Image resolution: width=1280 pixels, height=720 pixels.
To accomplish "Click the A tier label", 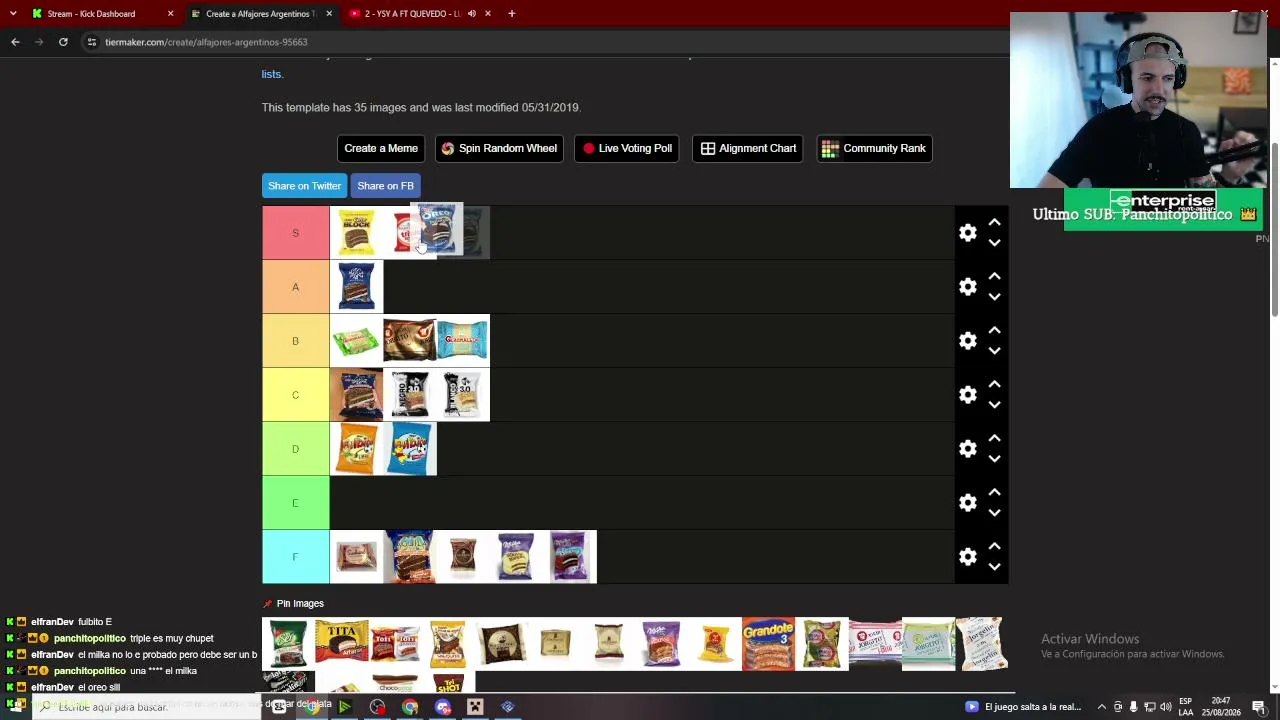I will point(295,287).
